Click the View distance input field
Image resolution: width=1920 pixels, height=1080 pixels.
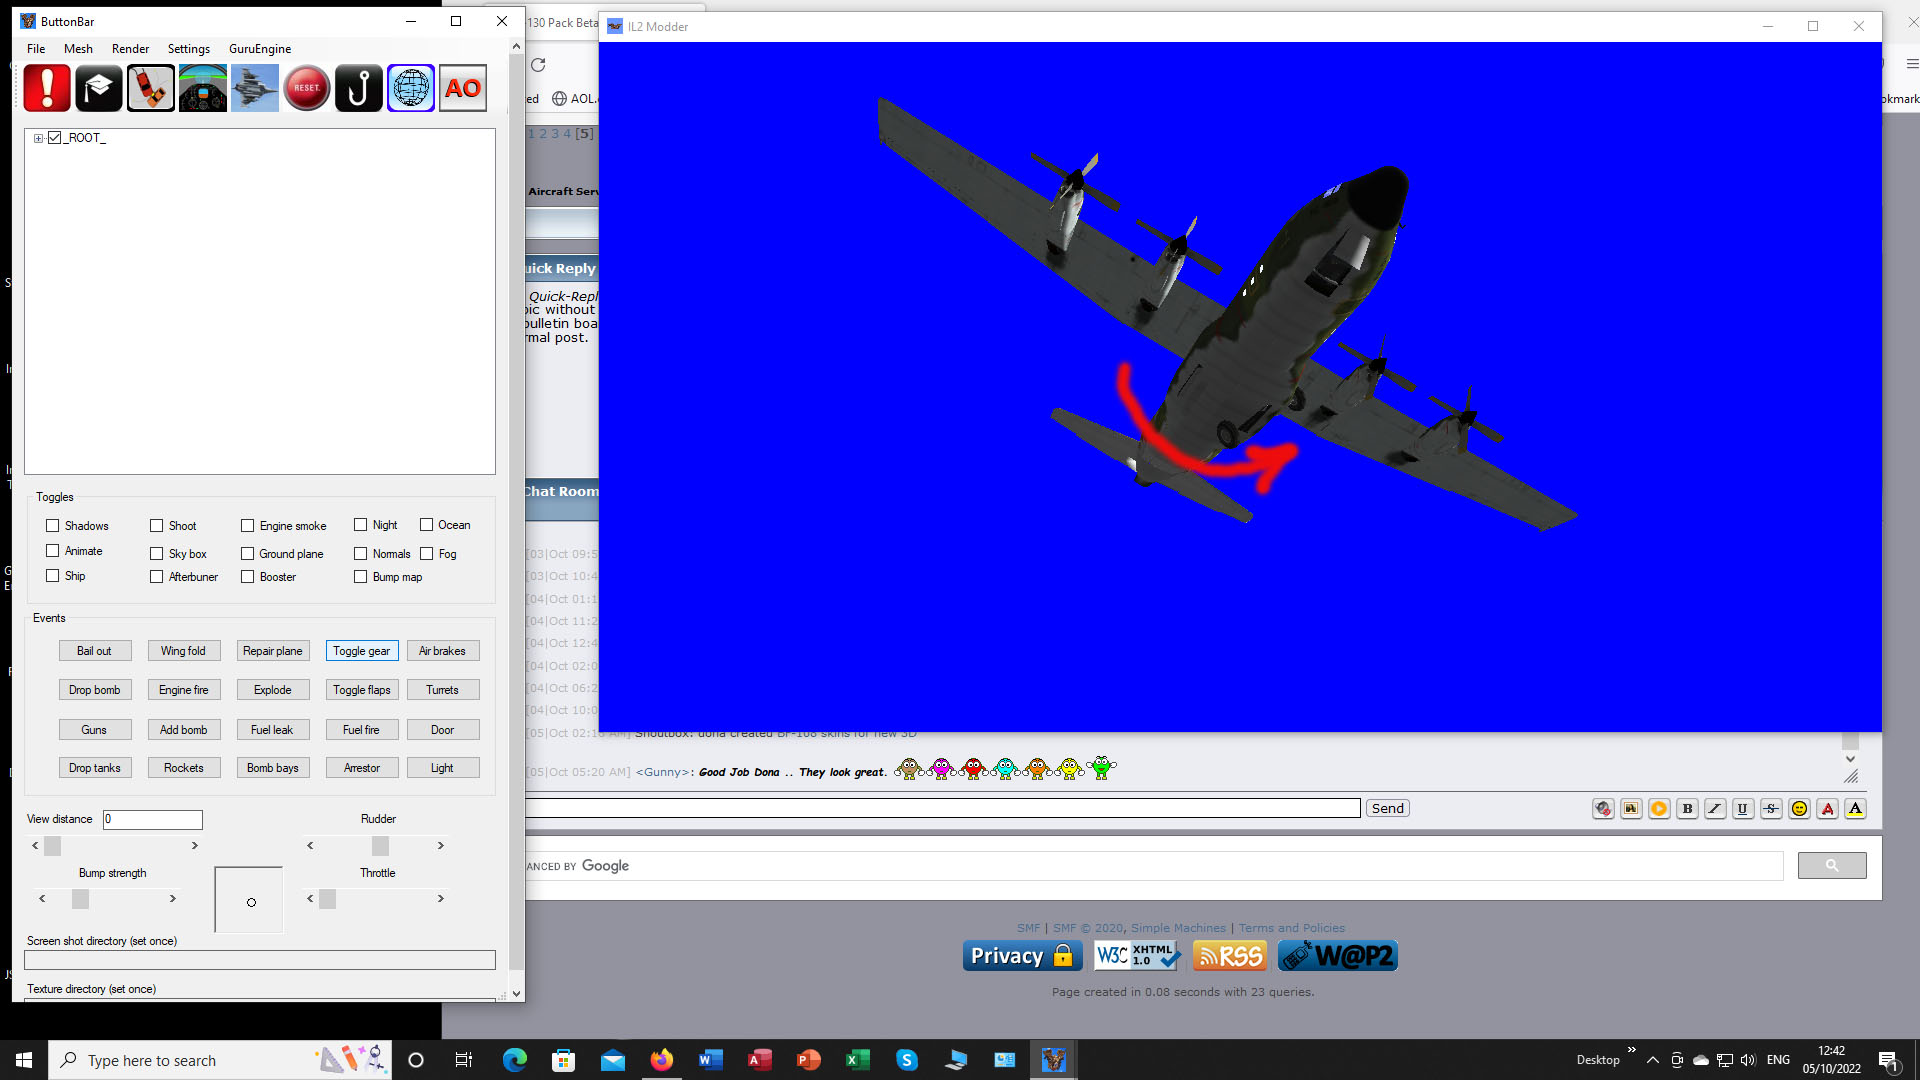point(152,819)
